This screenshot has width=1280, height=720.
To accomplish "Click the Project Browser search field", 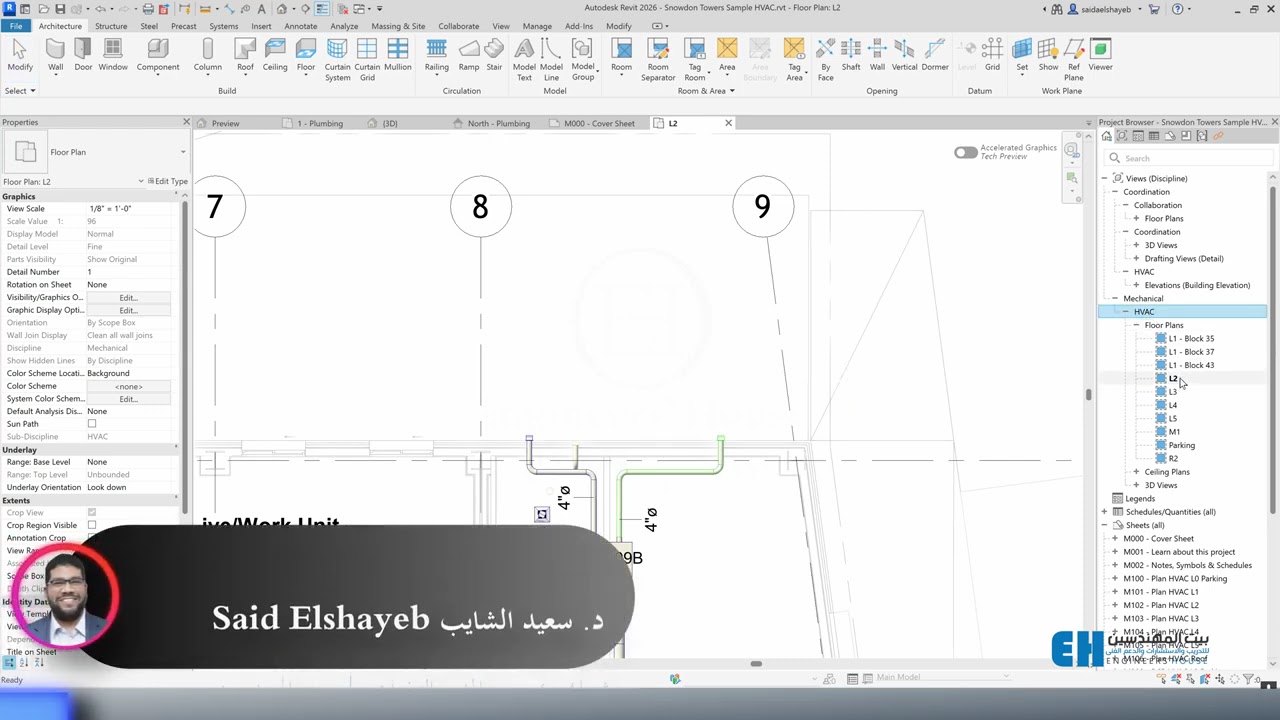I will pyautogui.click(x=1190, y=158).
